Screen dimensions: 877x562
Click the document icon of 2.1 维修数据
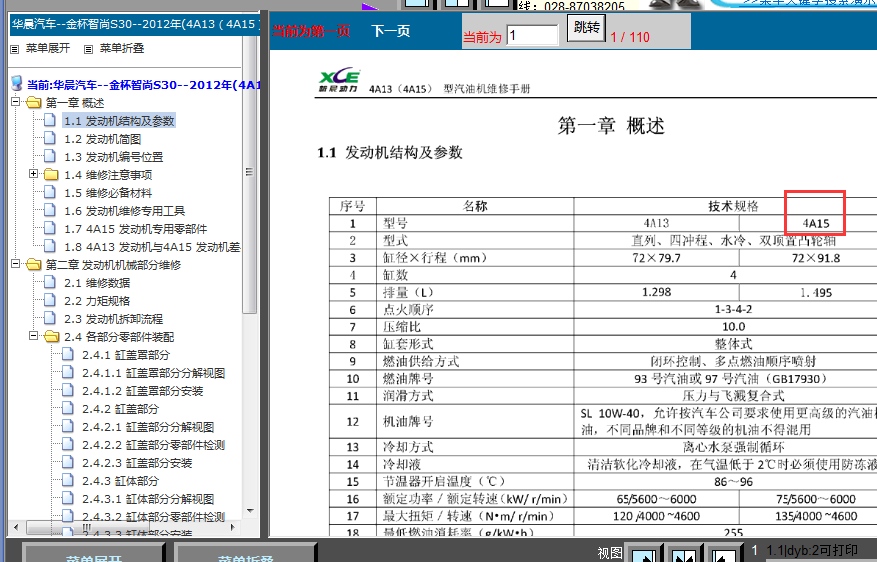50,282
